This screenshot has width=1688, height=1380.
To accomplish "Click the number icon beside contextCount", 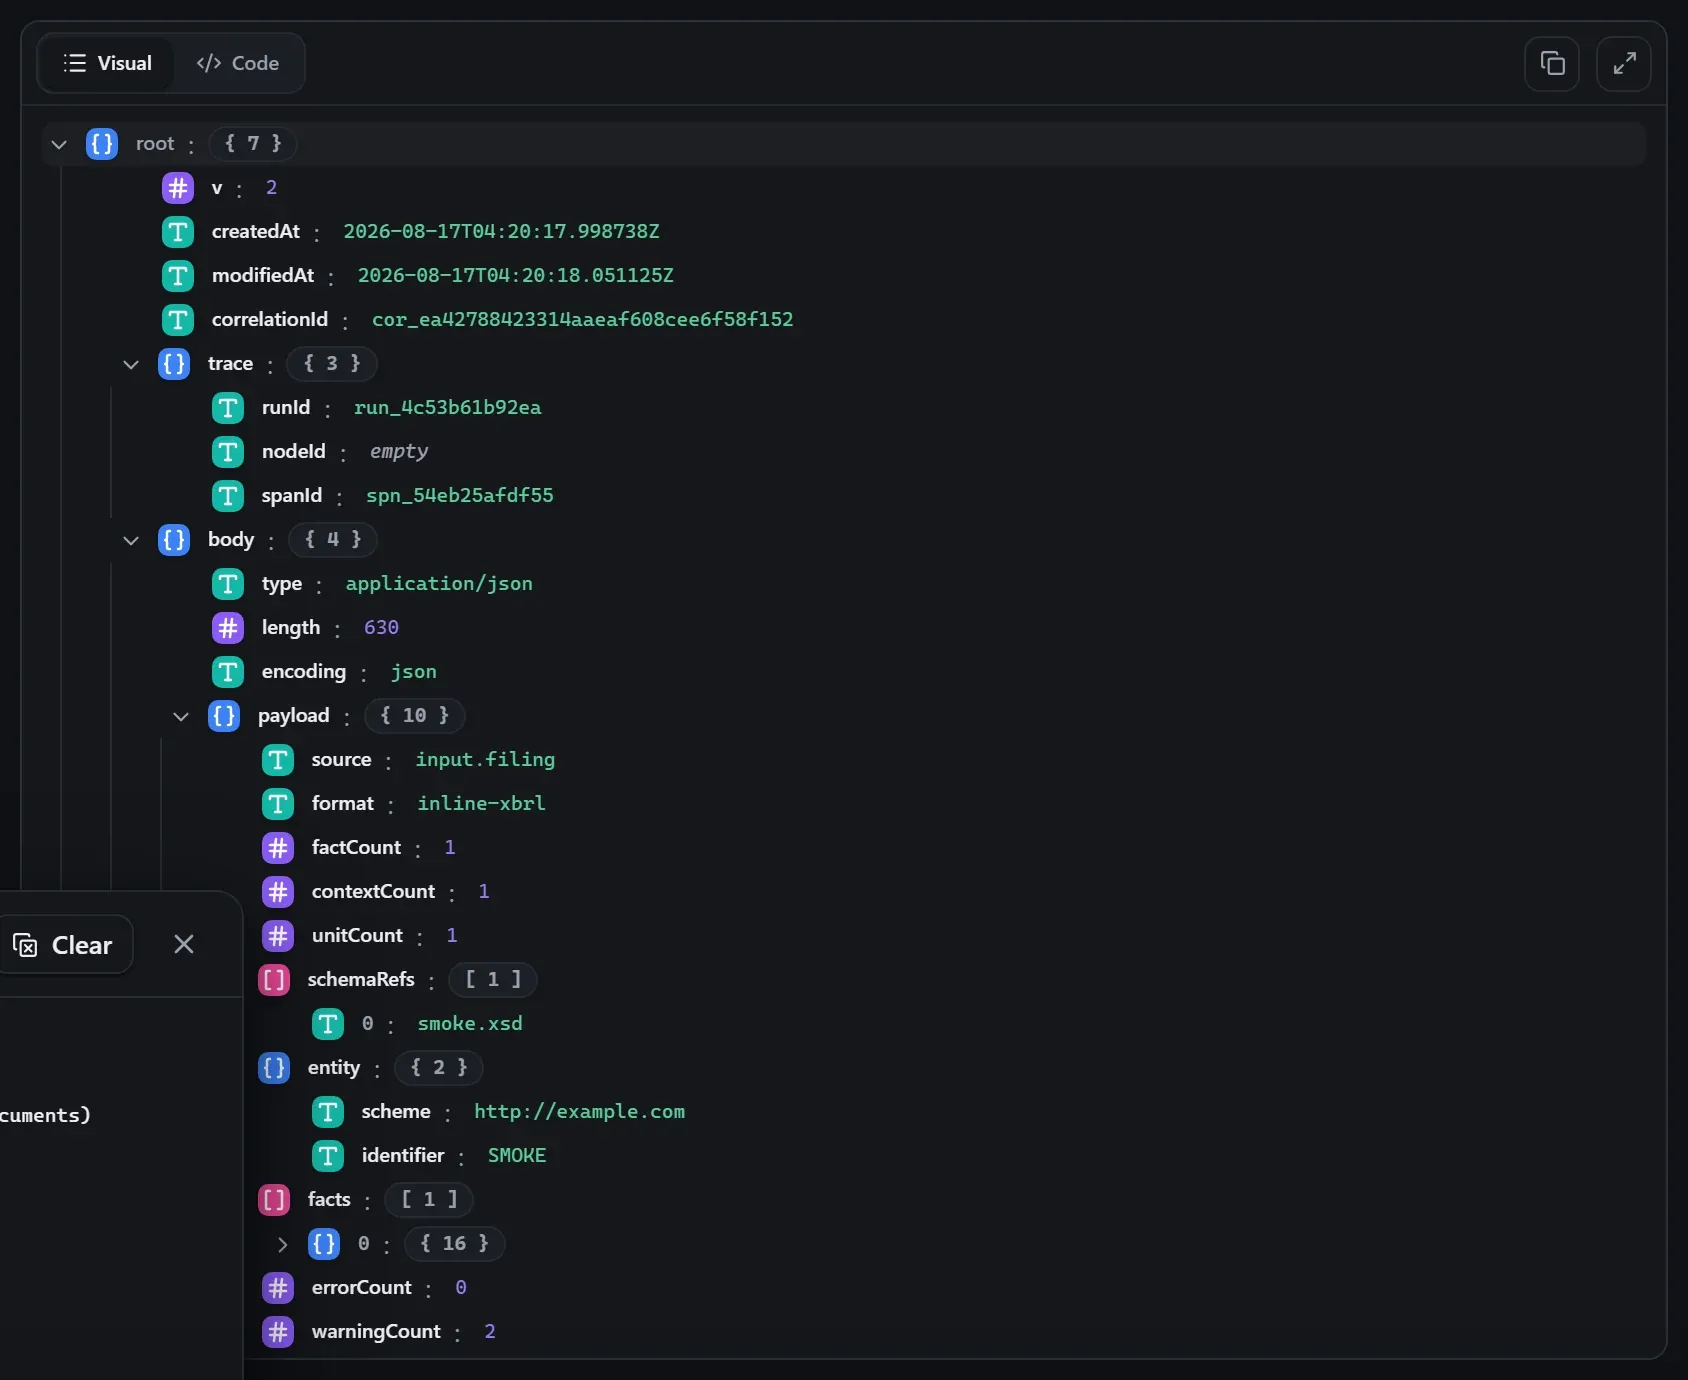I will click(x=278, y=892).
